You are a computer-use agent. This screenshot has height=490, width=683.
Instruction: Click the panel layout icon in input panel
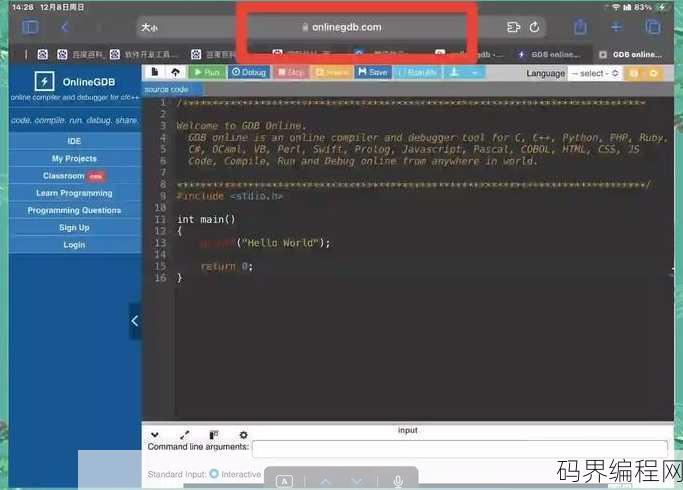[214, 435]
